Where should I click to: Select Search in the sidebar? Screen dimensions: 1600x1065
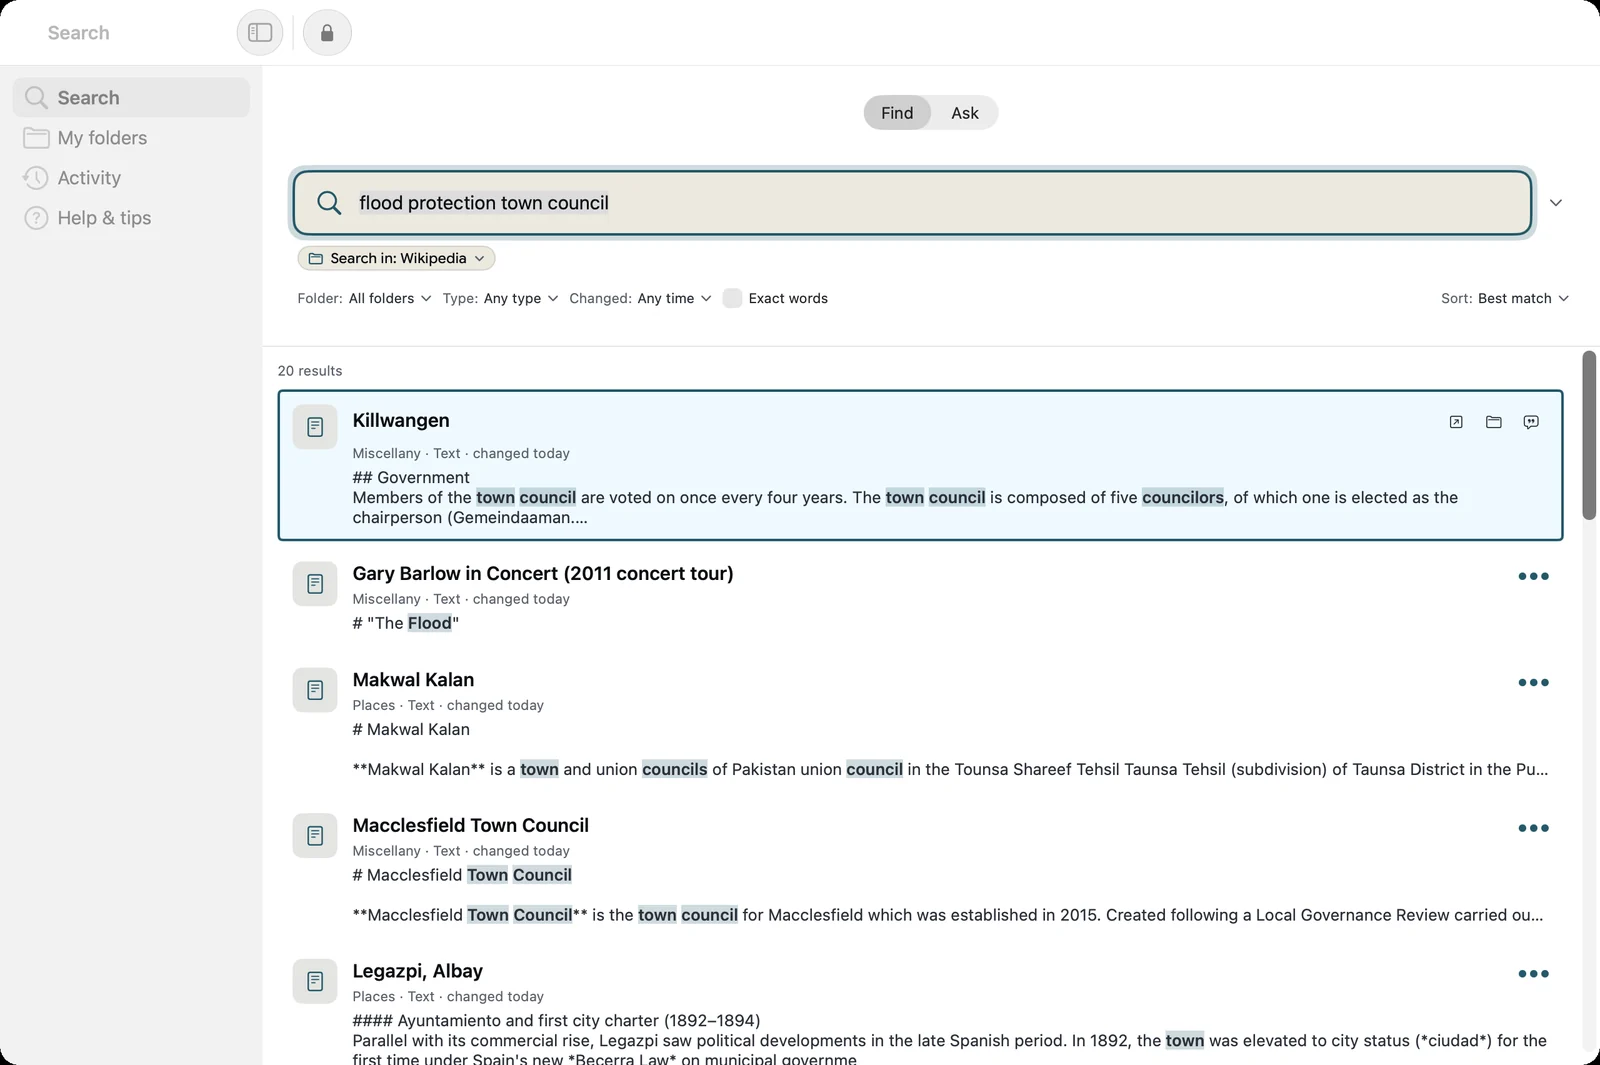131,98
